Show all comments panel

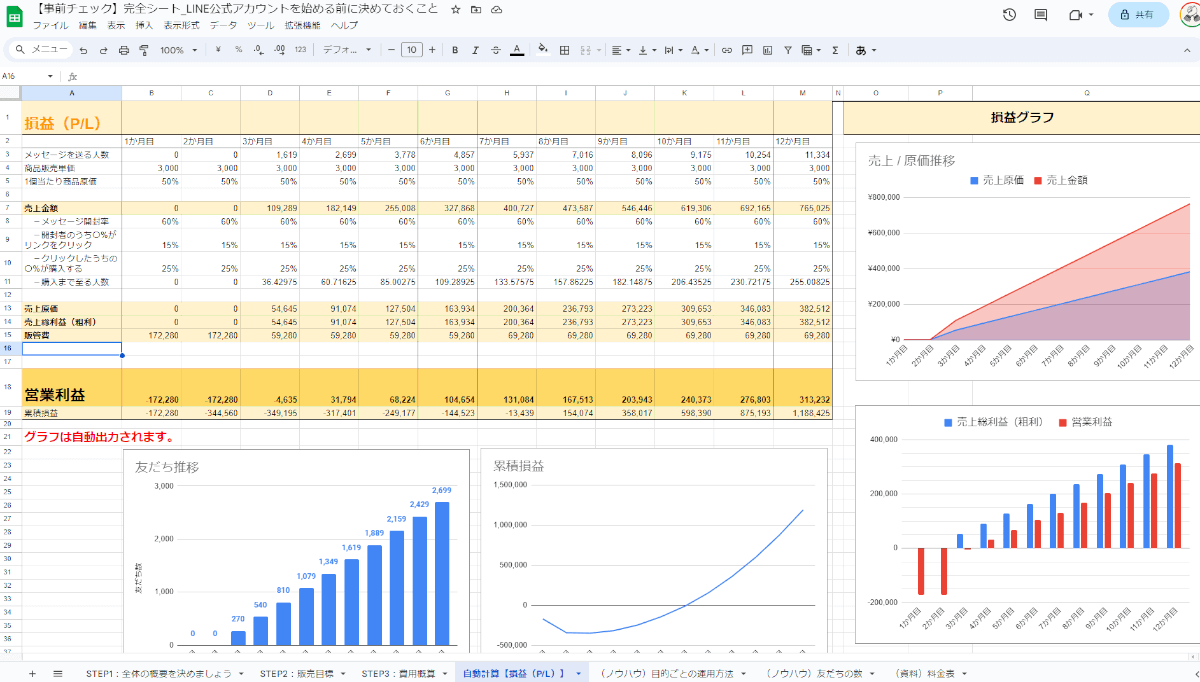coord(1041,15)
